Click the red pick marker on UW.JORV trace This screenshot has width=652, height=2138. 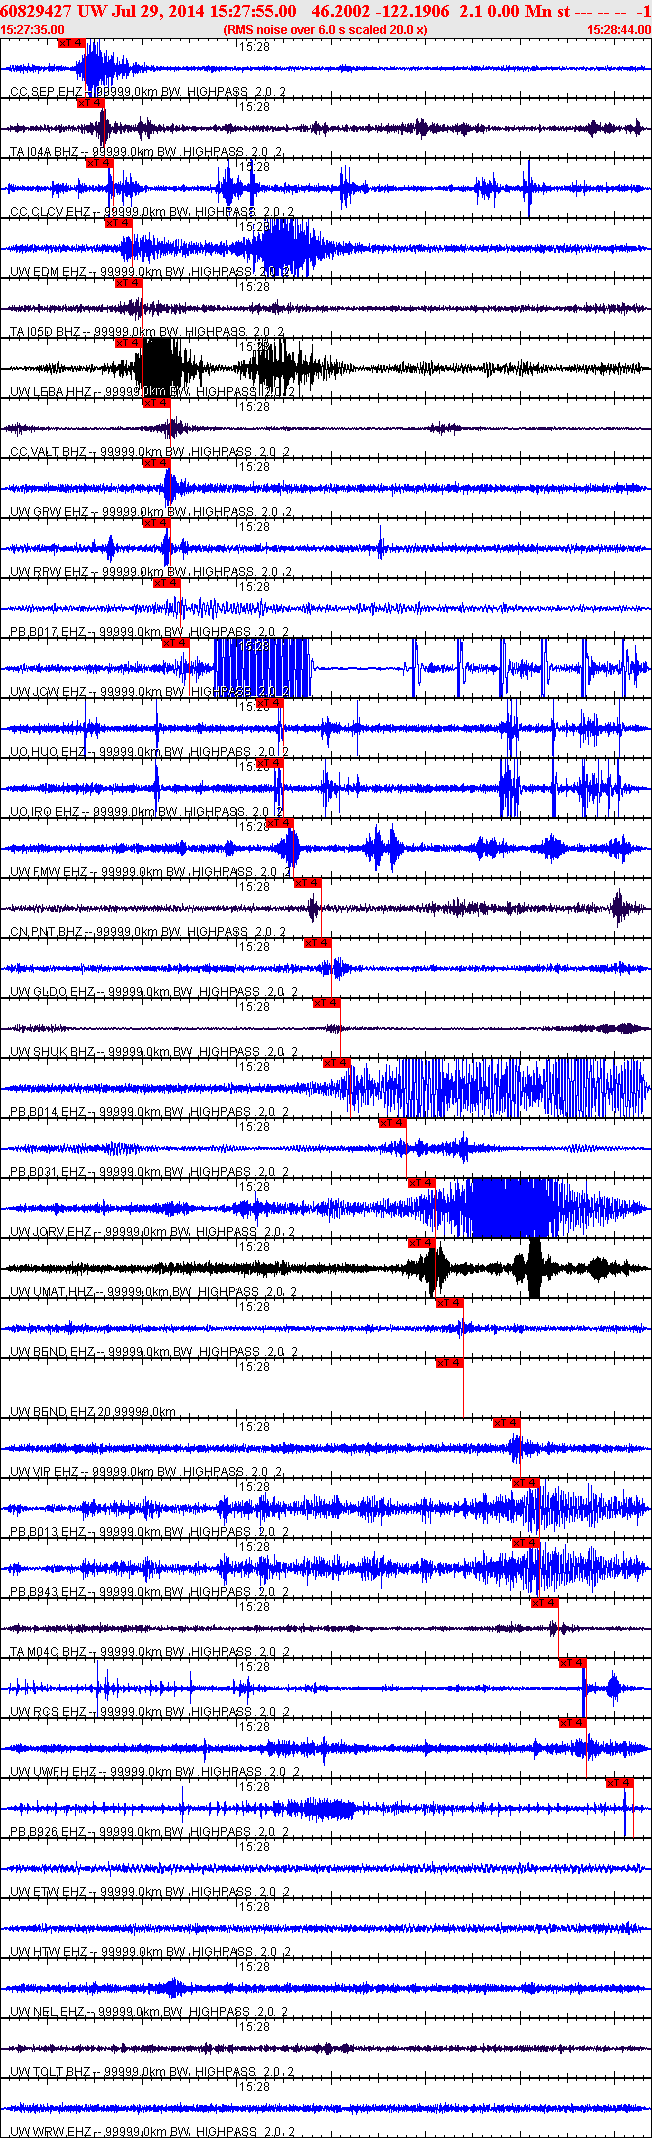click(x=422, y=1183)
